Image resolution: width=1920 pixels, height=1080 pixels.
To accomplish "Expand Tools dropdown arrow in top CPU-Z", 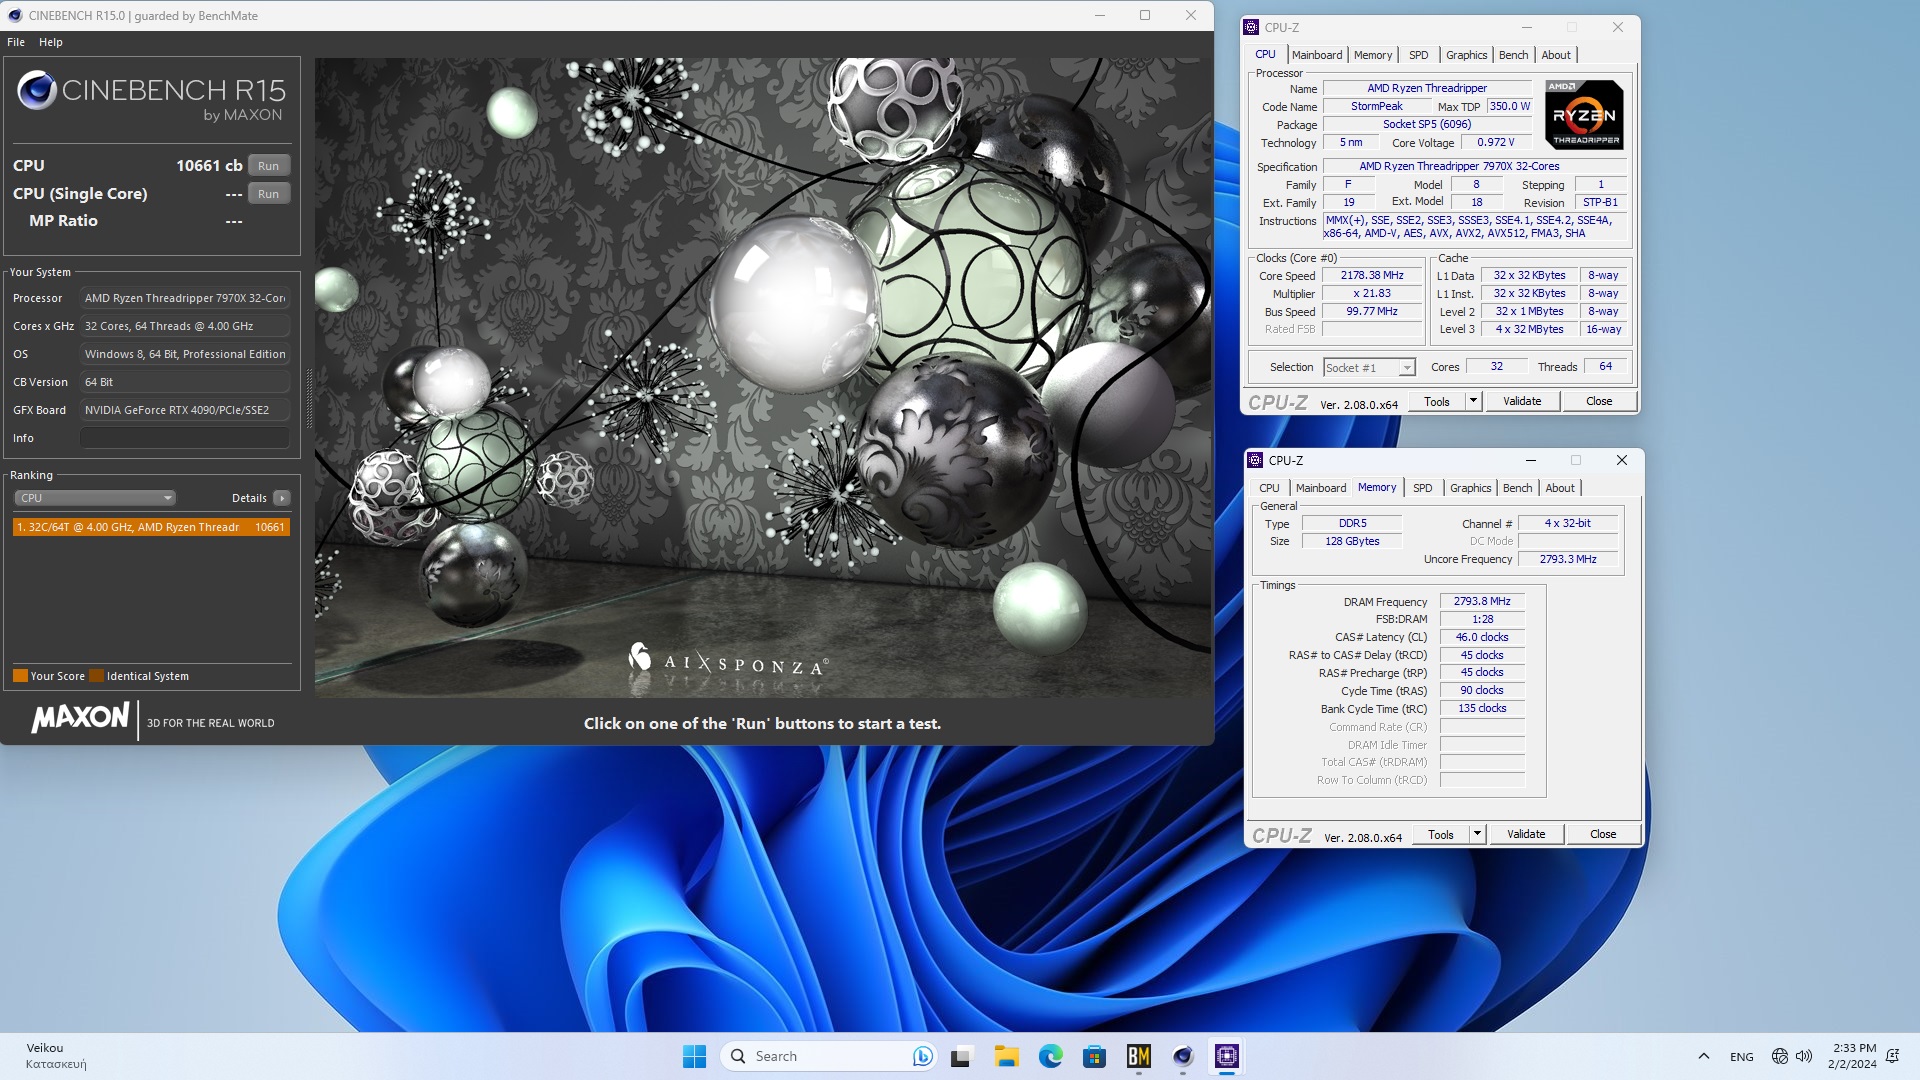I will [x=1473, y=402].
